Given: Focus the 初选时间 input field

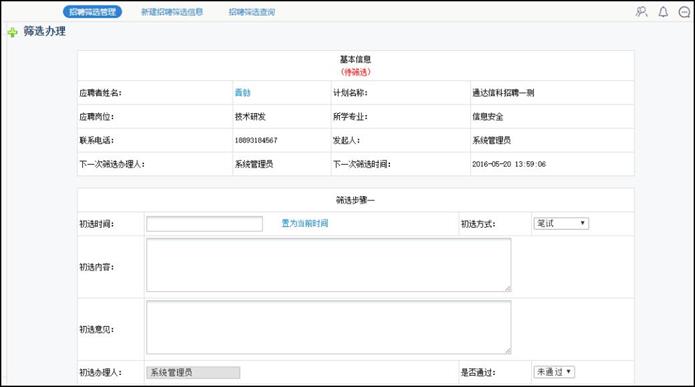Looking at the screenshot, I should coord(204,224).
